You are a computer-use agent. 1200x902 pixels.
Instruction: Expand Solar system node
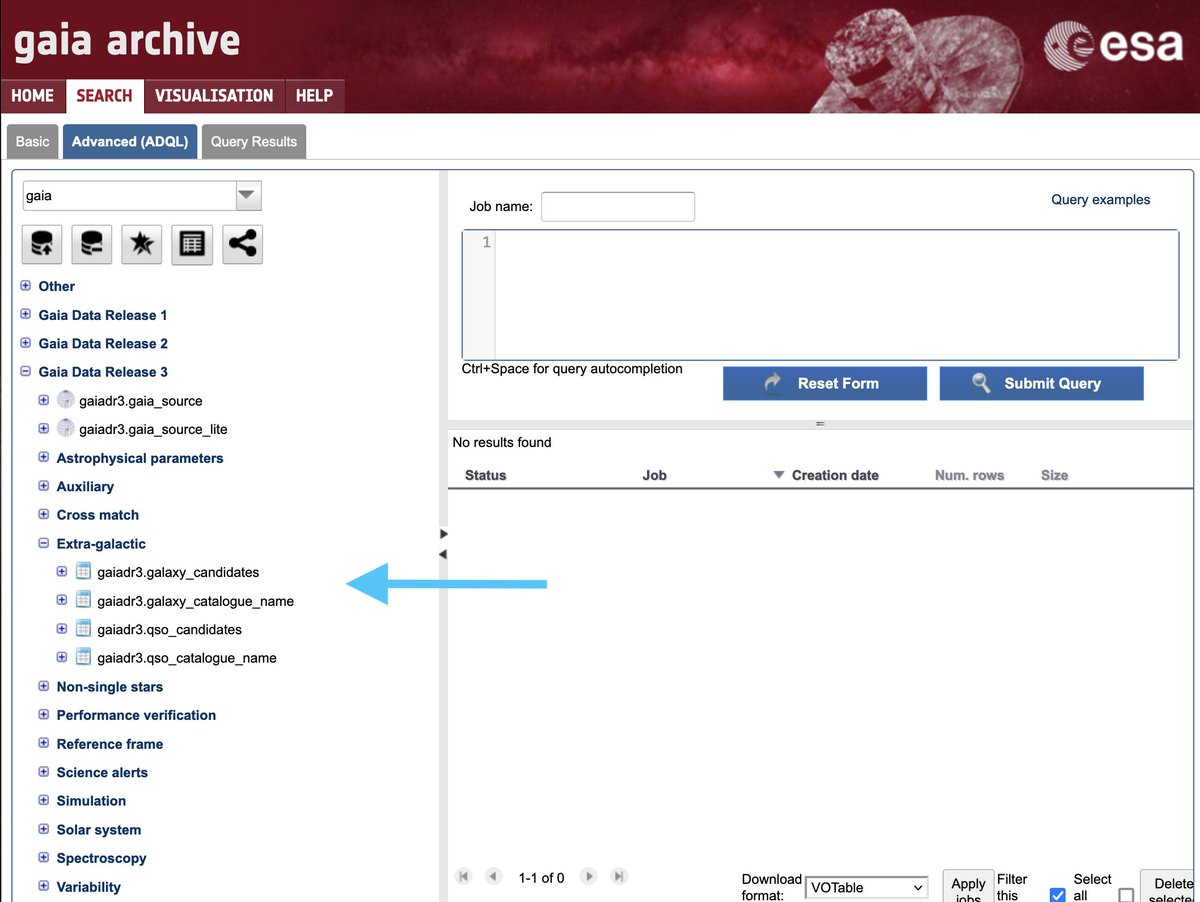44,829
